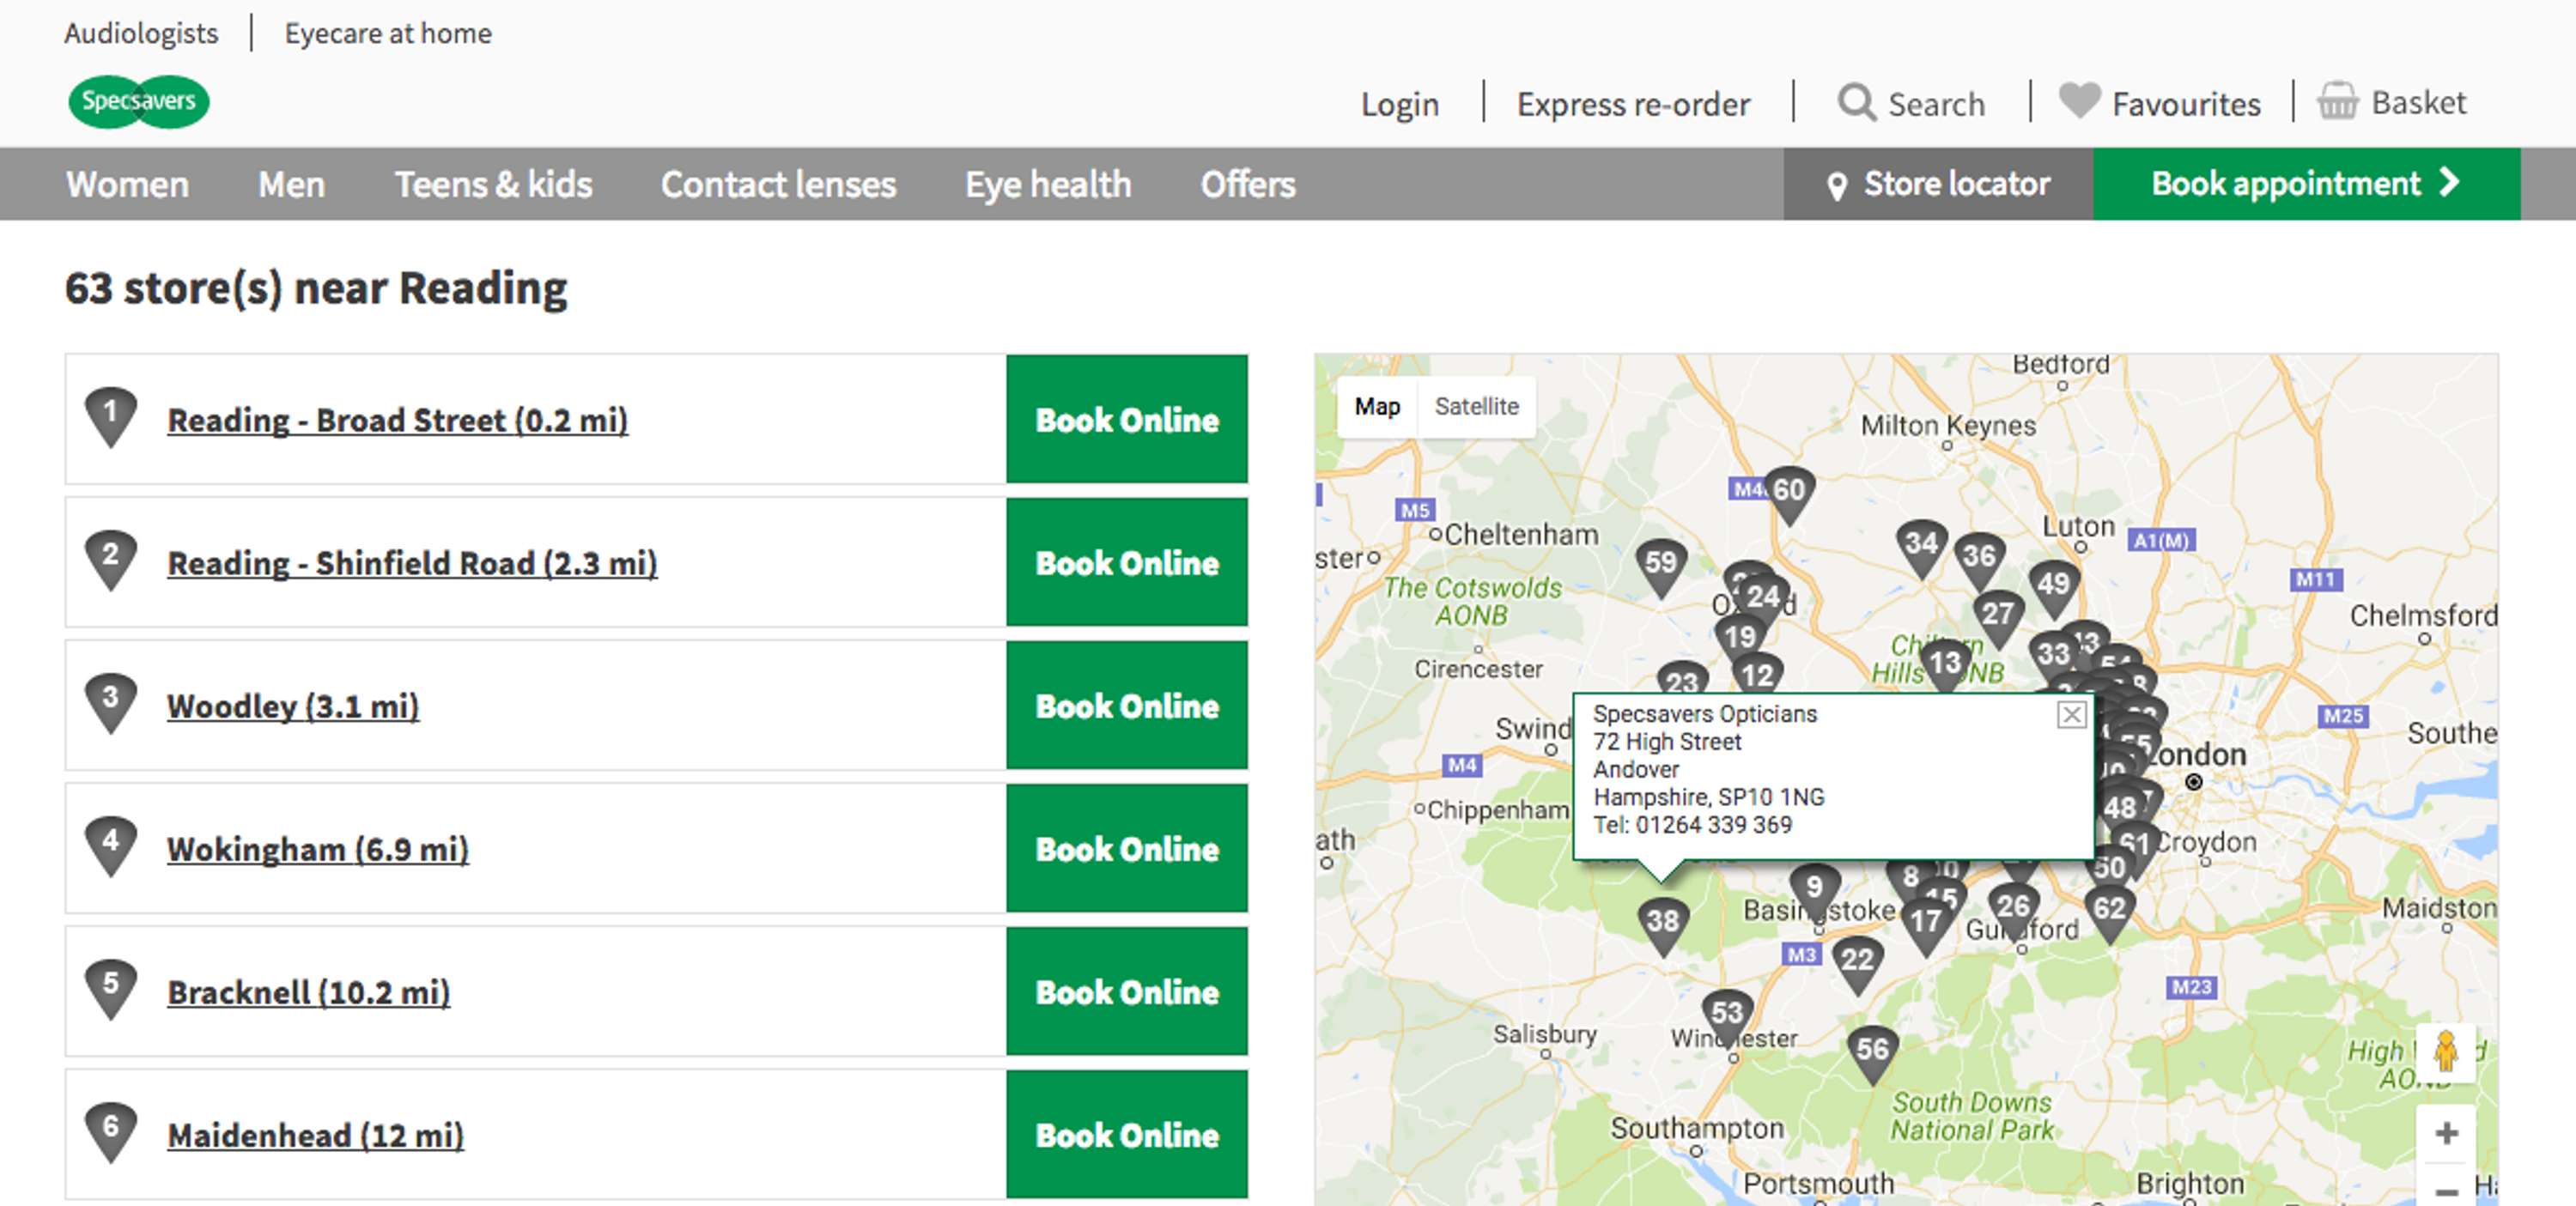Book Online for Bracknell
The width and height of the screenshot is (2576, 1206).
[x=1127, y=991]
